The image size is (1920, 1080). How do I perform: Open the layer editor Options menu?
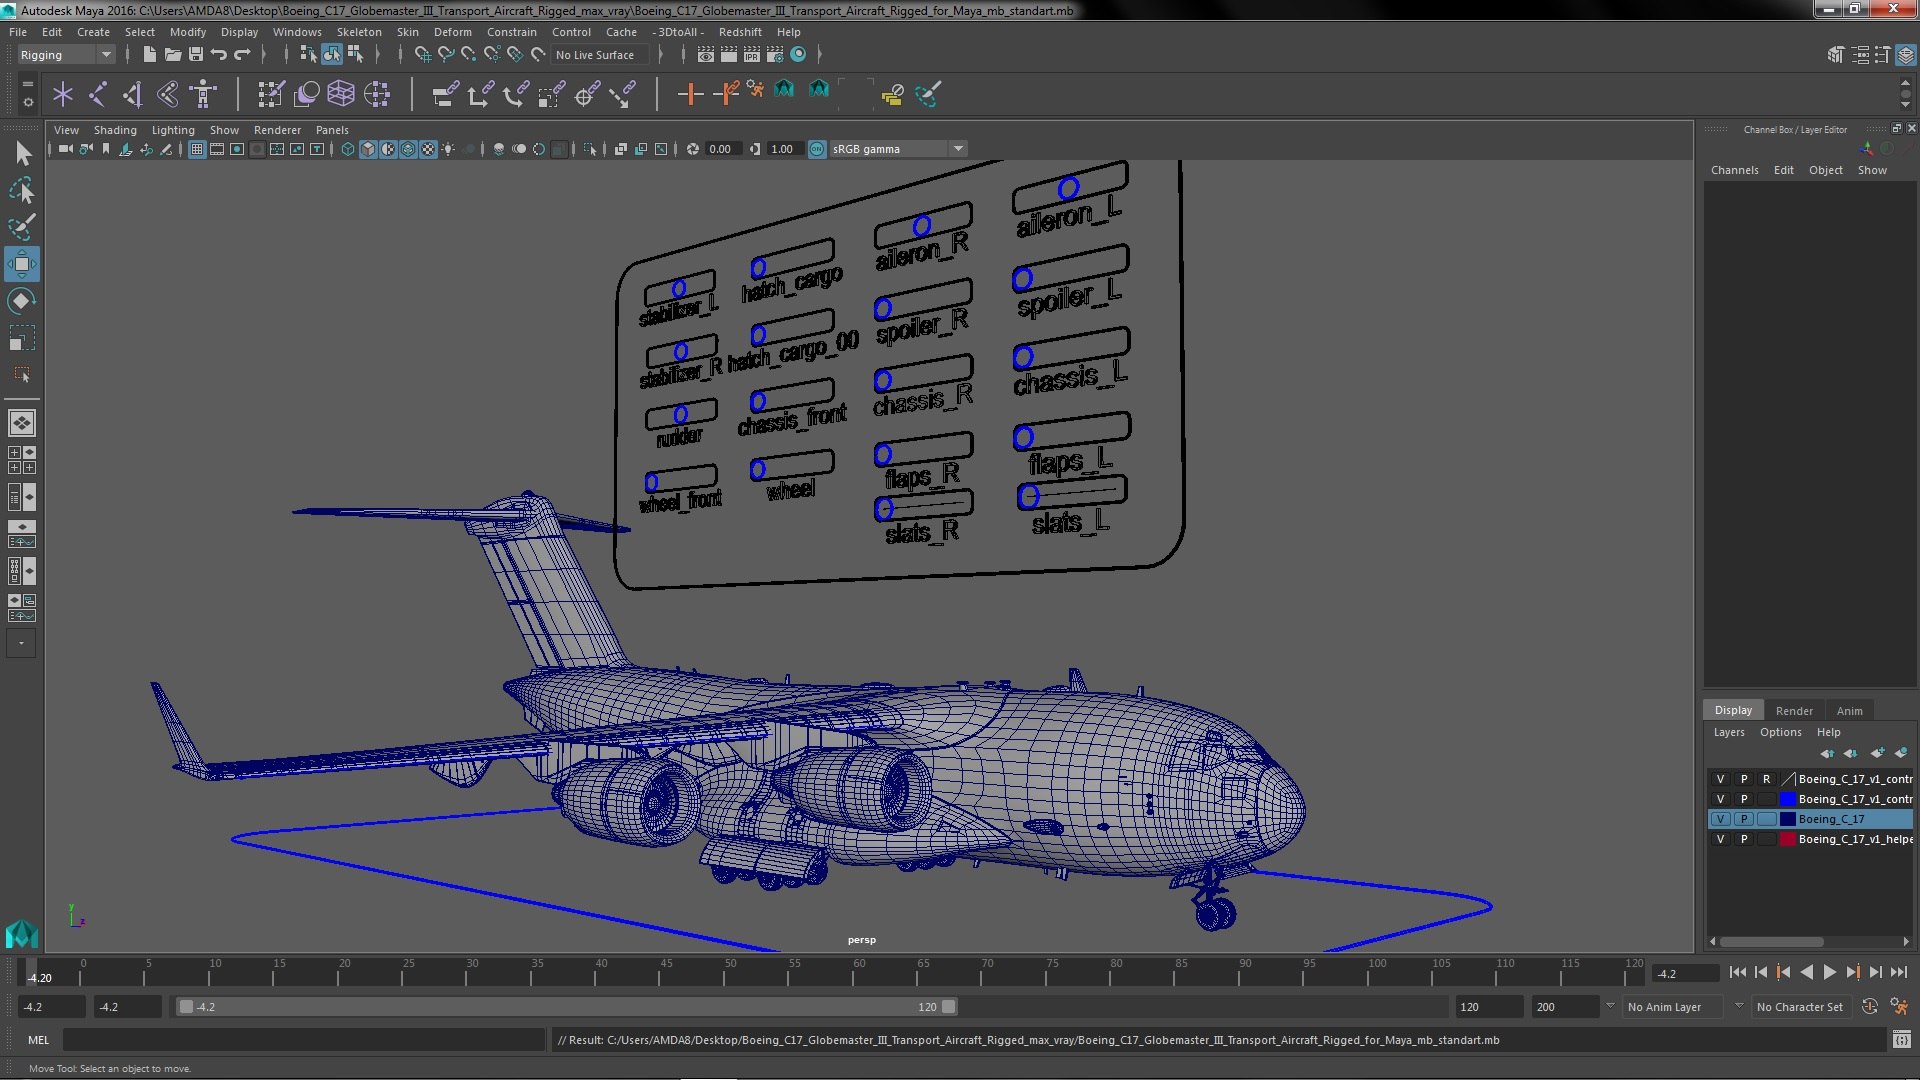[x=1780, y=732]
